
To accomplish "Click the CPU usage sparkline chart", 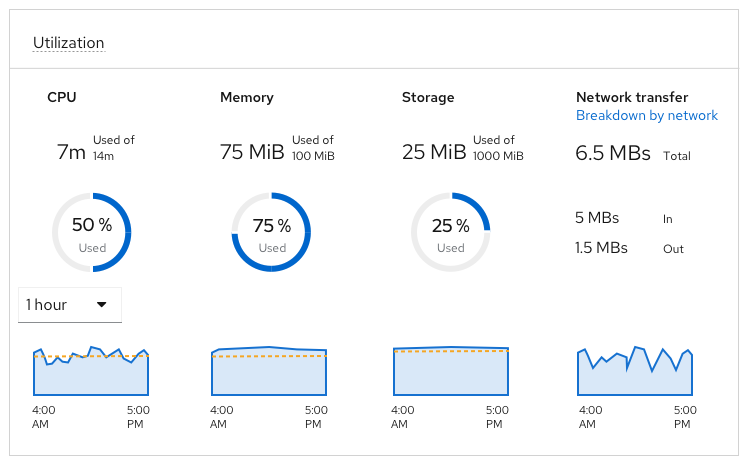I will (91, 371).
